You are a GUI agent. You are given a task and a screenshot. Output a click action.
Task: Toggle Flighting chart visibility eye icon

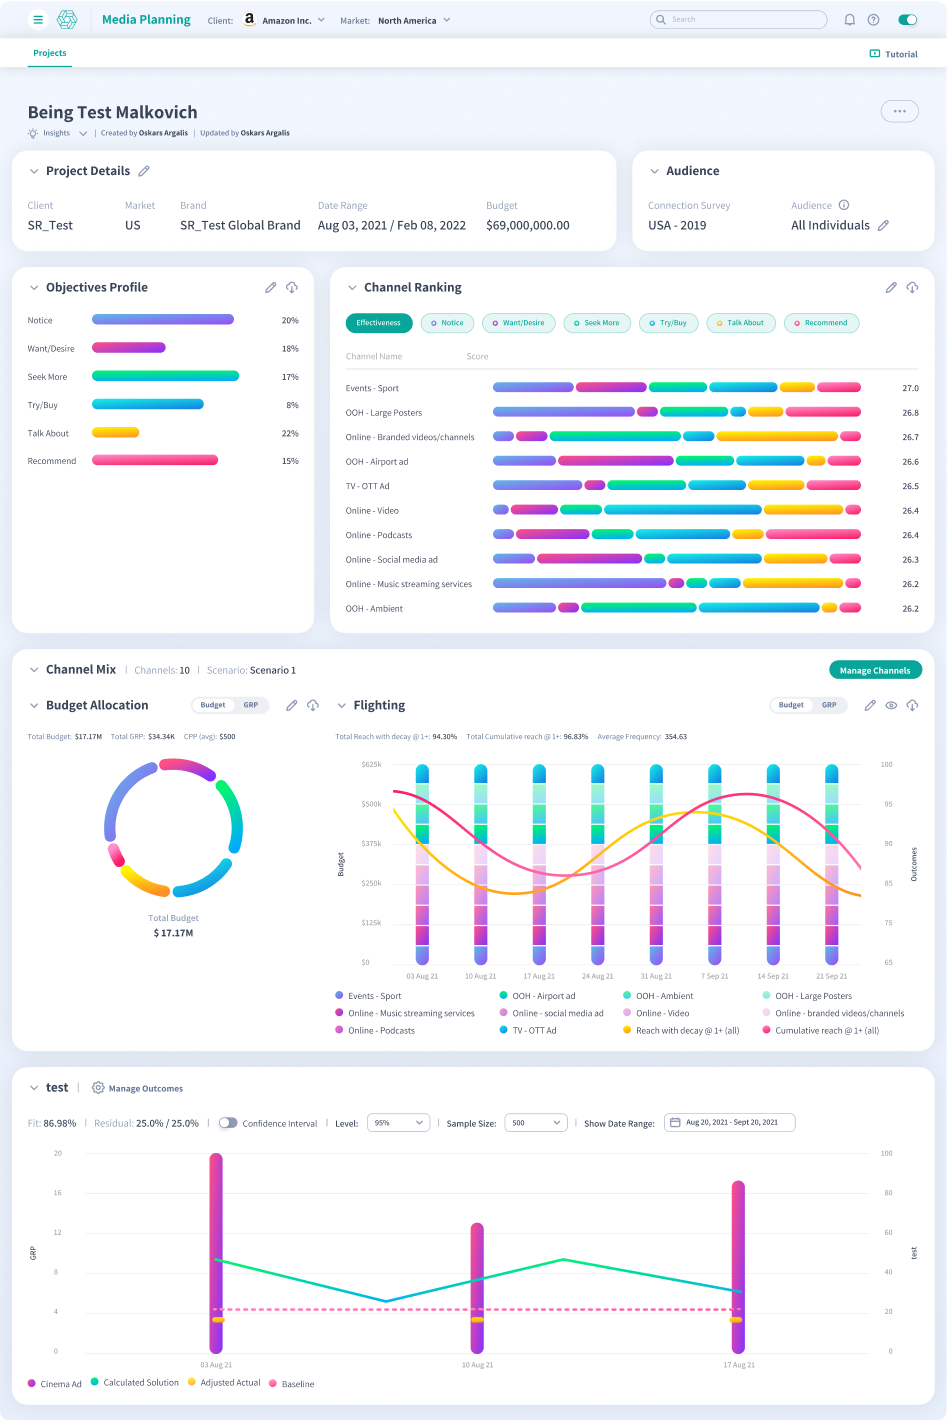coord(891,706)
